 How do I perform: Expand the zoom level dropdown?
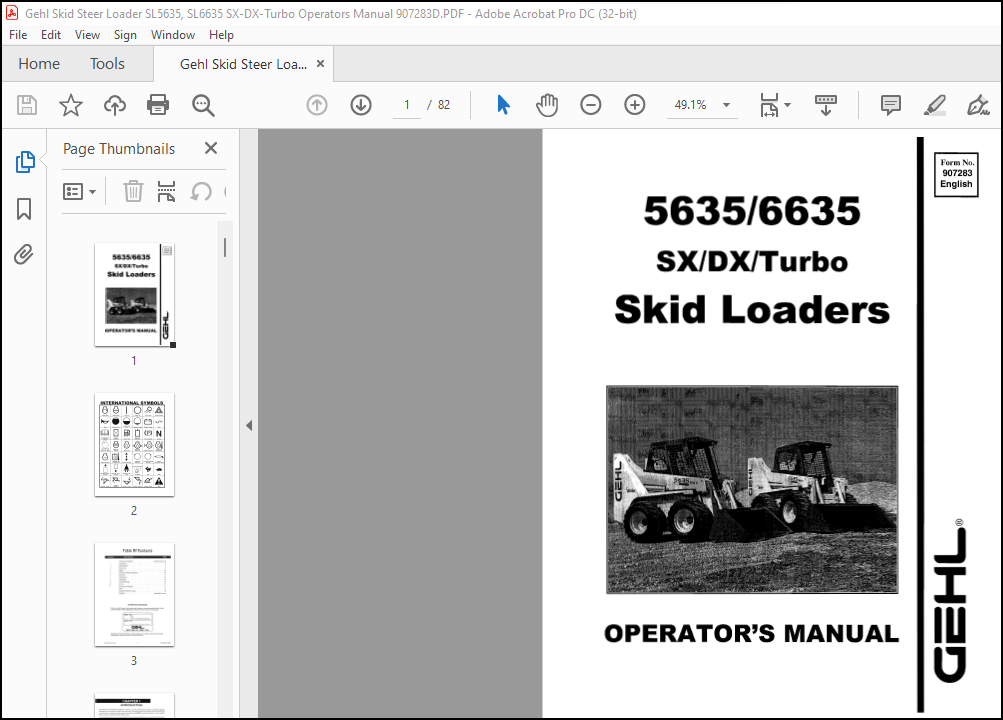click(x=727, y=105)
